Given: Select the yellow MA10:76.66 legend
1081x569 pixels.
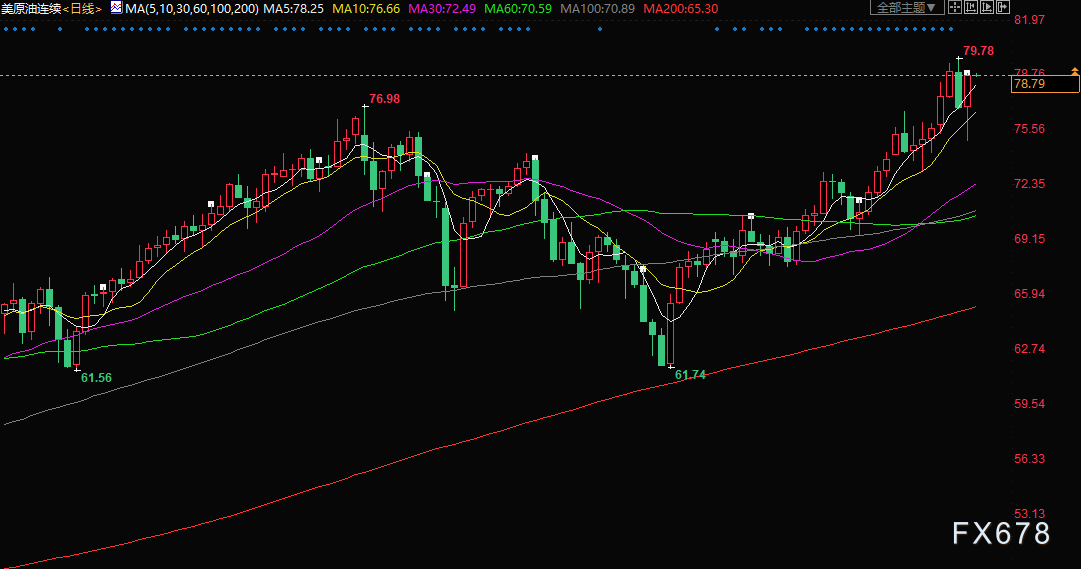Looking at the screenshot, I should click(x=366, y=9).
